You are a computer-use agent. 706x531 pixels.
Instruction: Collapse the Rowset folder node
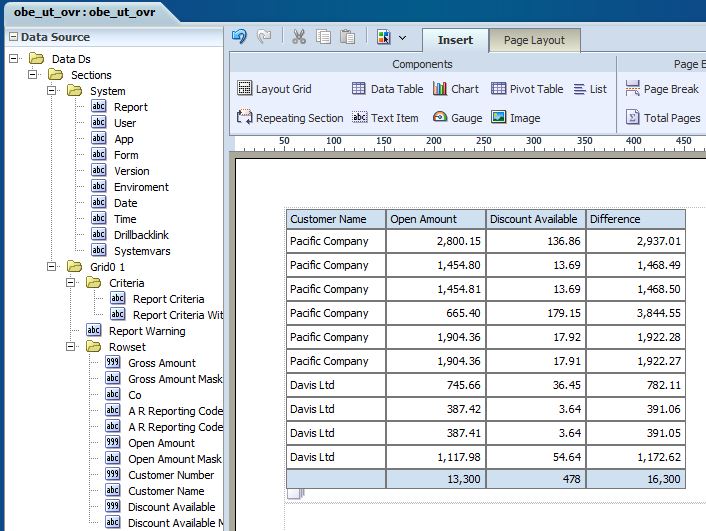70,347
